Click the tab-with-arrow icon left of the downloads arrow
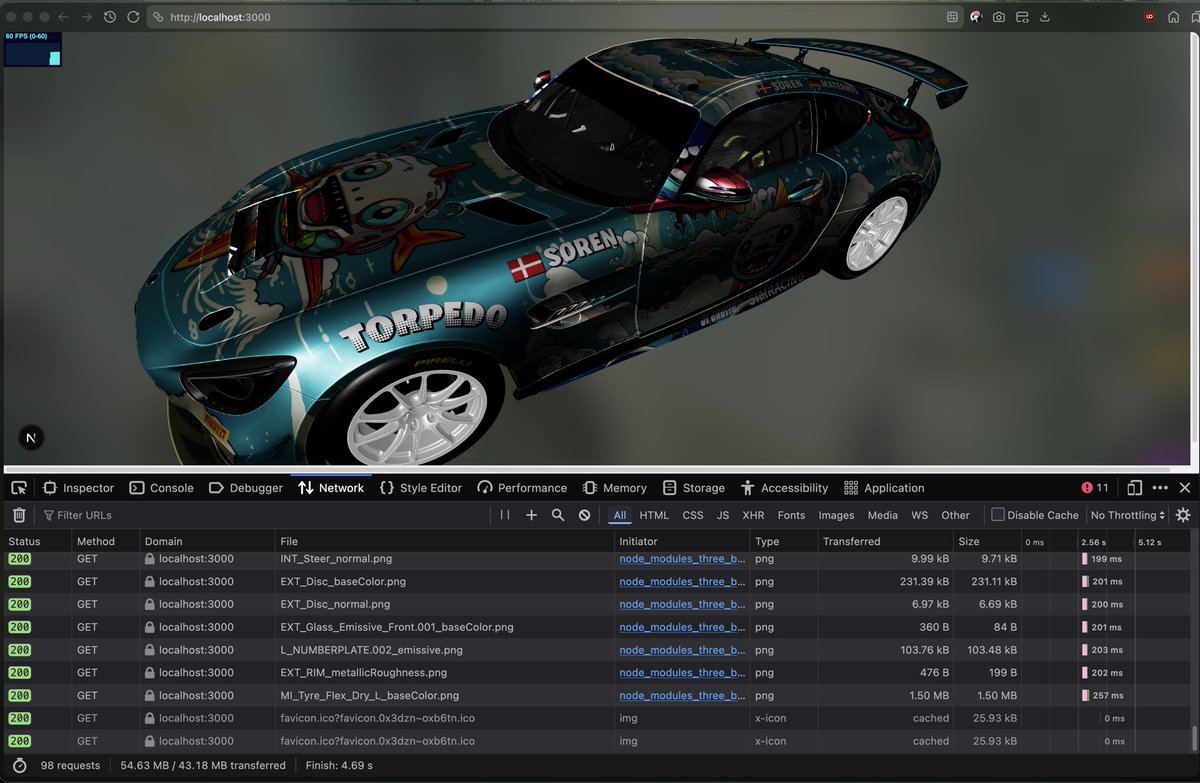Image resolution: width=1200 pixels, height=783 pixels. click(x=1022, y=17)
